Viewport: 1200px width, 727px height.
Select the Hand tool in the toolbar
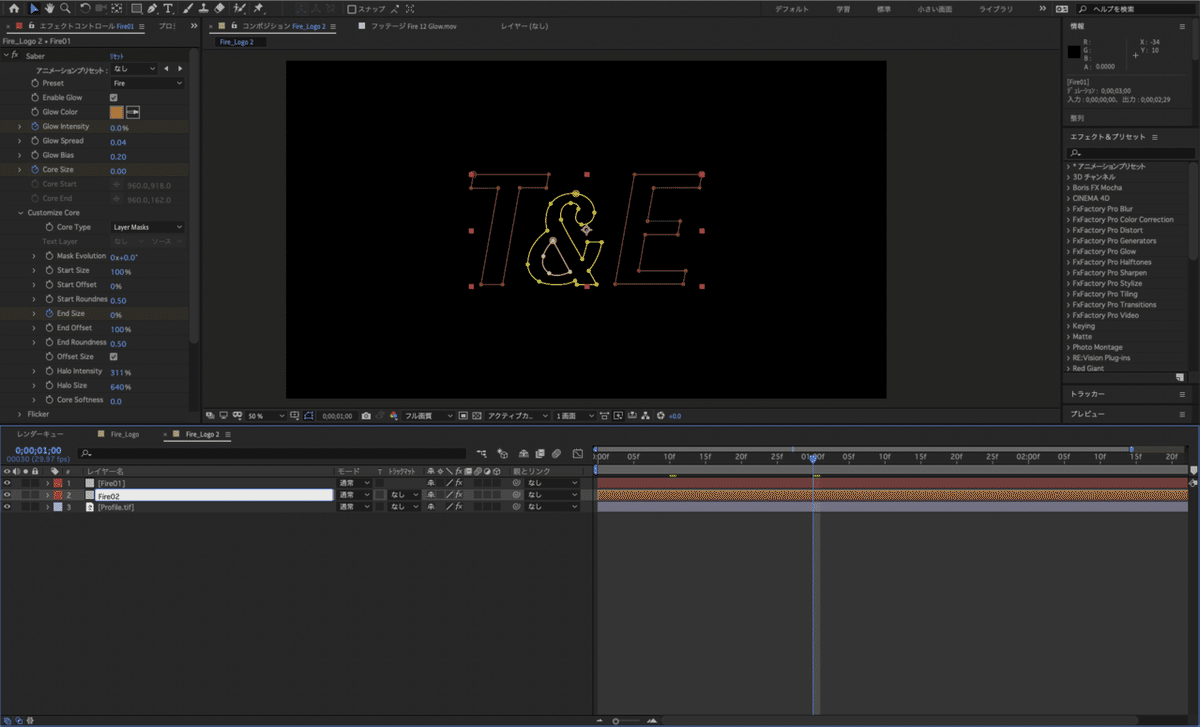[49, 8]
